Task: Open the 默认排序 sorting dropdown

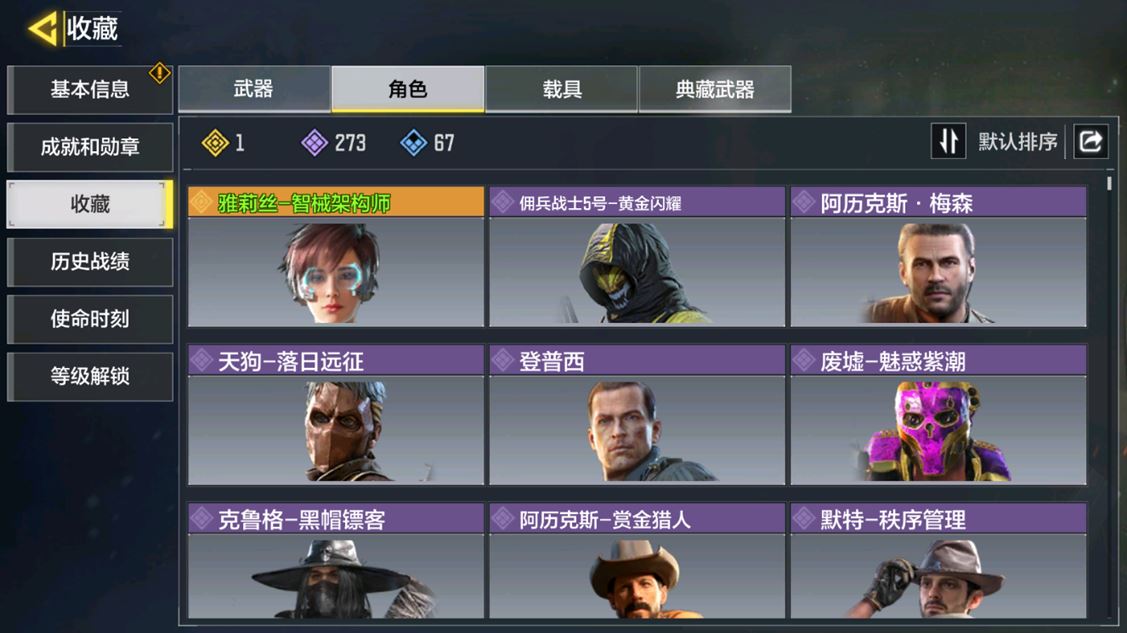Action: 1017,142
